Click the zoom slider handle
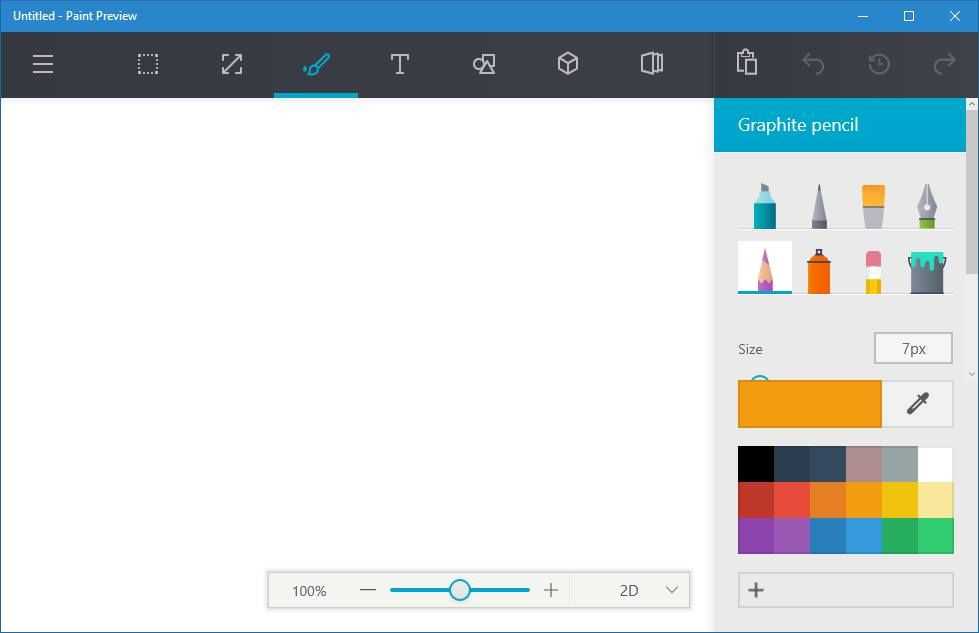This screenshot has width=979, height=633. coord(460,590)
